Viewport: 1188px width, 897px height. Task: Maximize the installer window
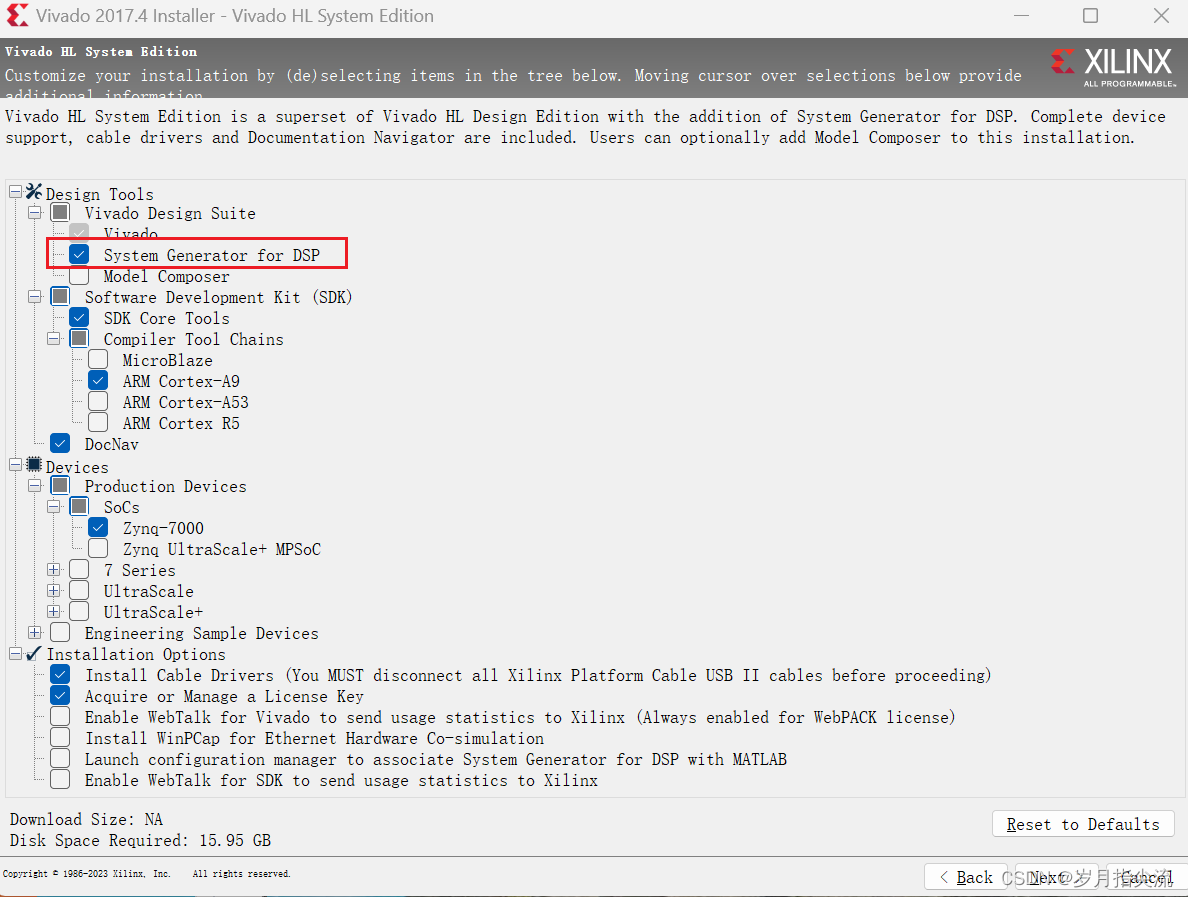(1090, 16)
